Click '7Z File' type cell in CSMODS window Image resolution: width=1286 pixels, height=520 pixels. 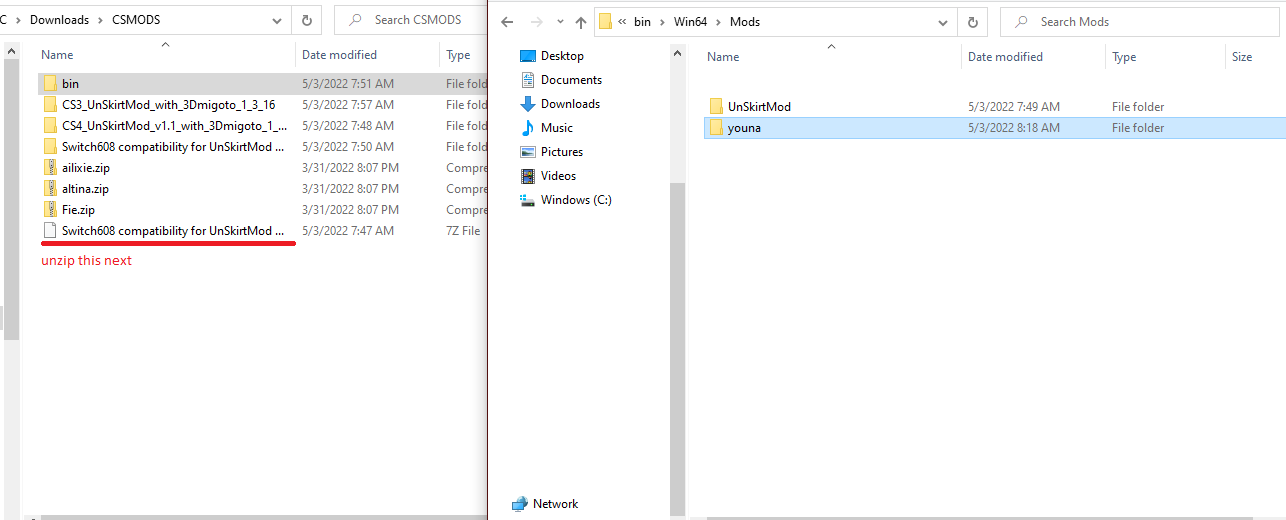pyautogui.click(x=463, y=231)
